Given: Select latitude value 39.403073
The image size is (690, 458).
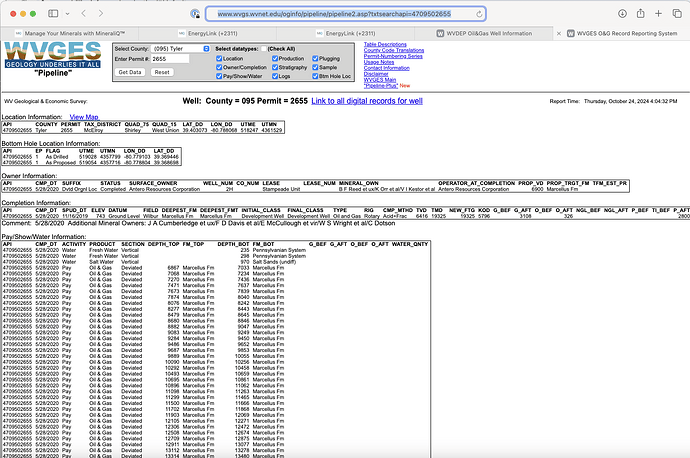Looking at the screenshot, I should tap(195, 130).
